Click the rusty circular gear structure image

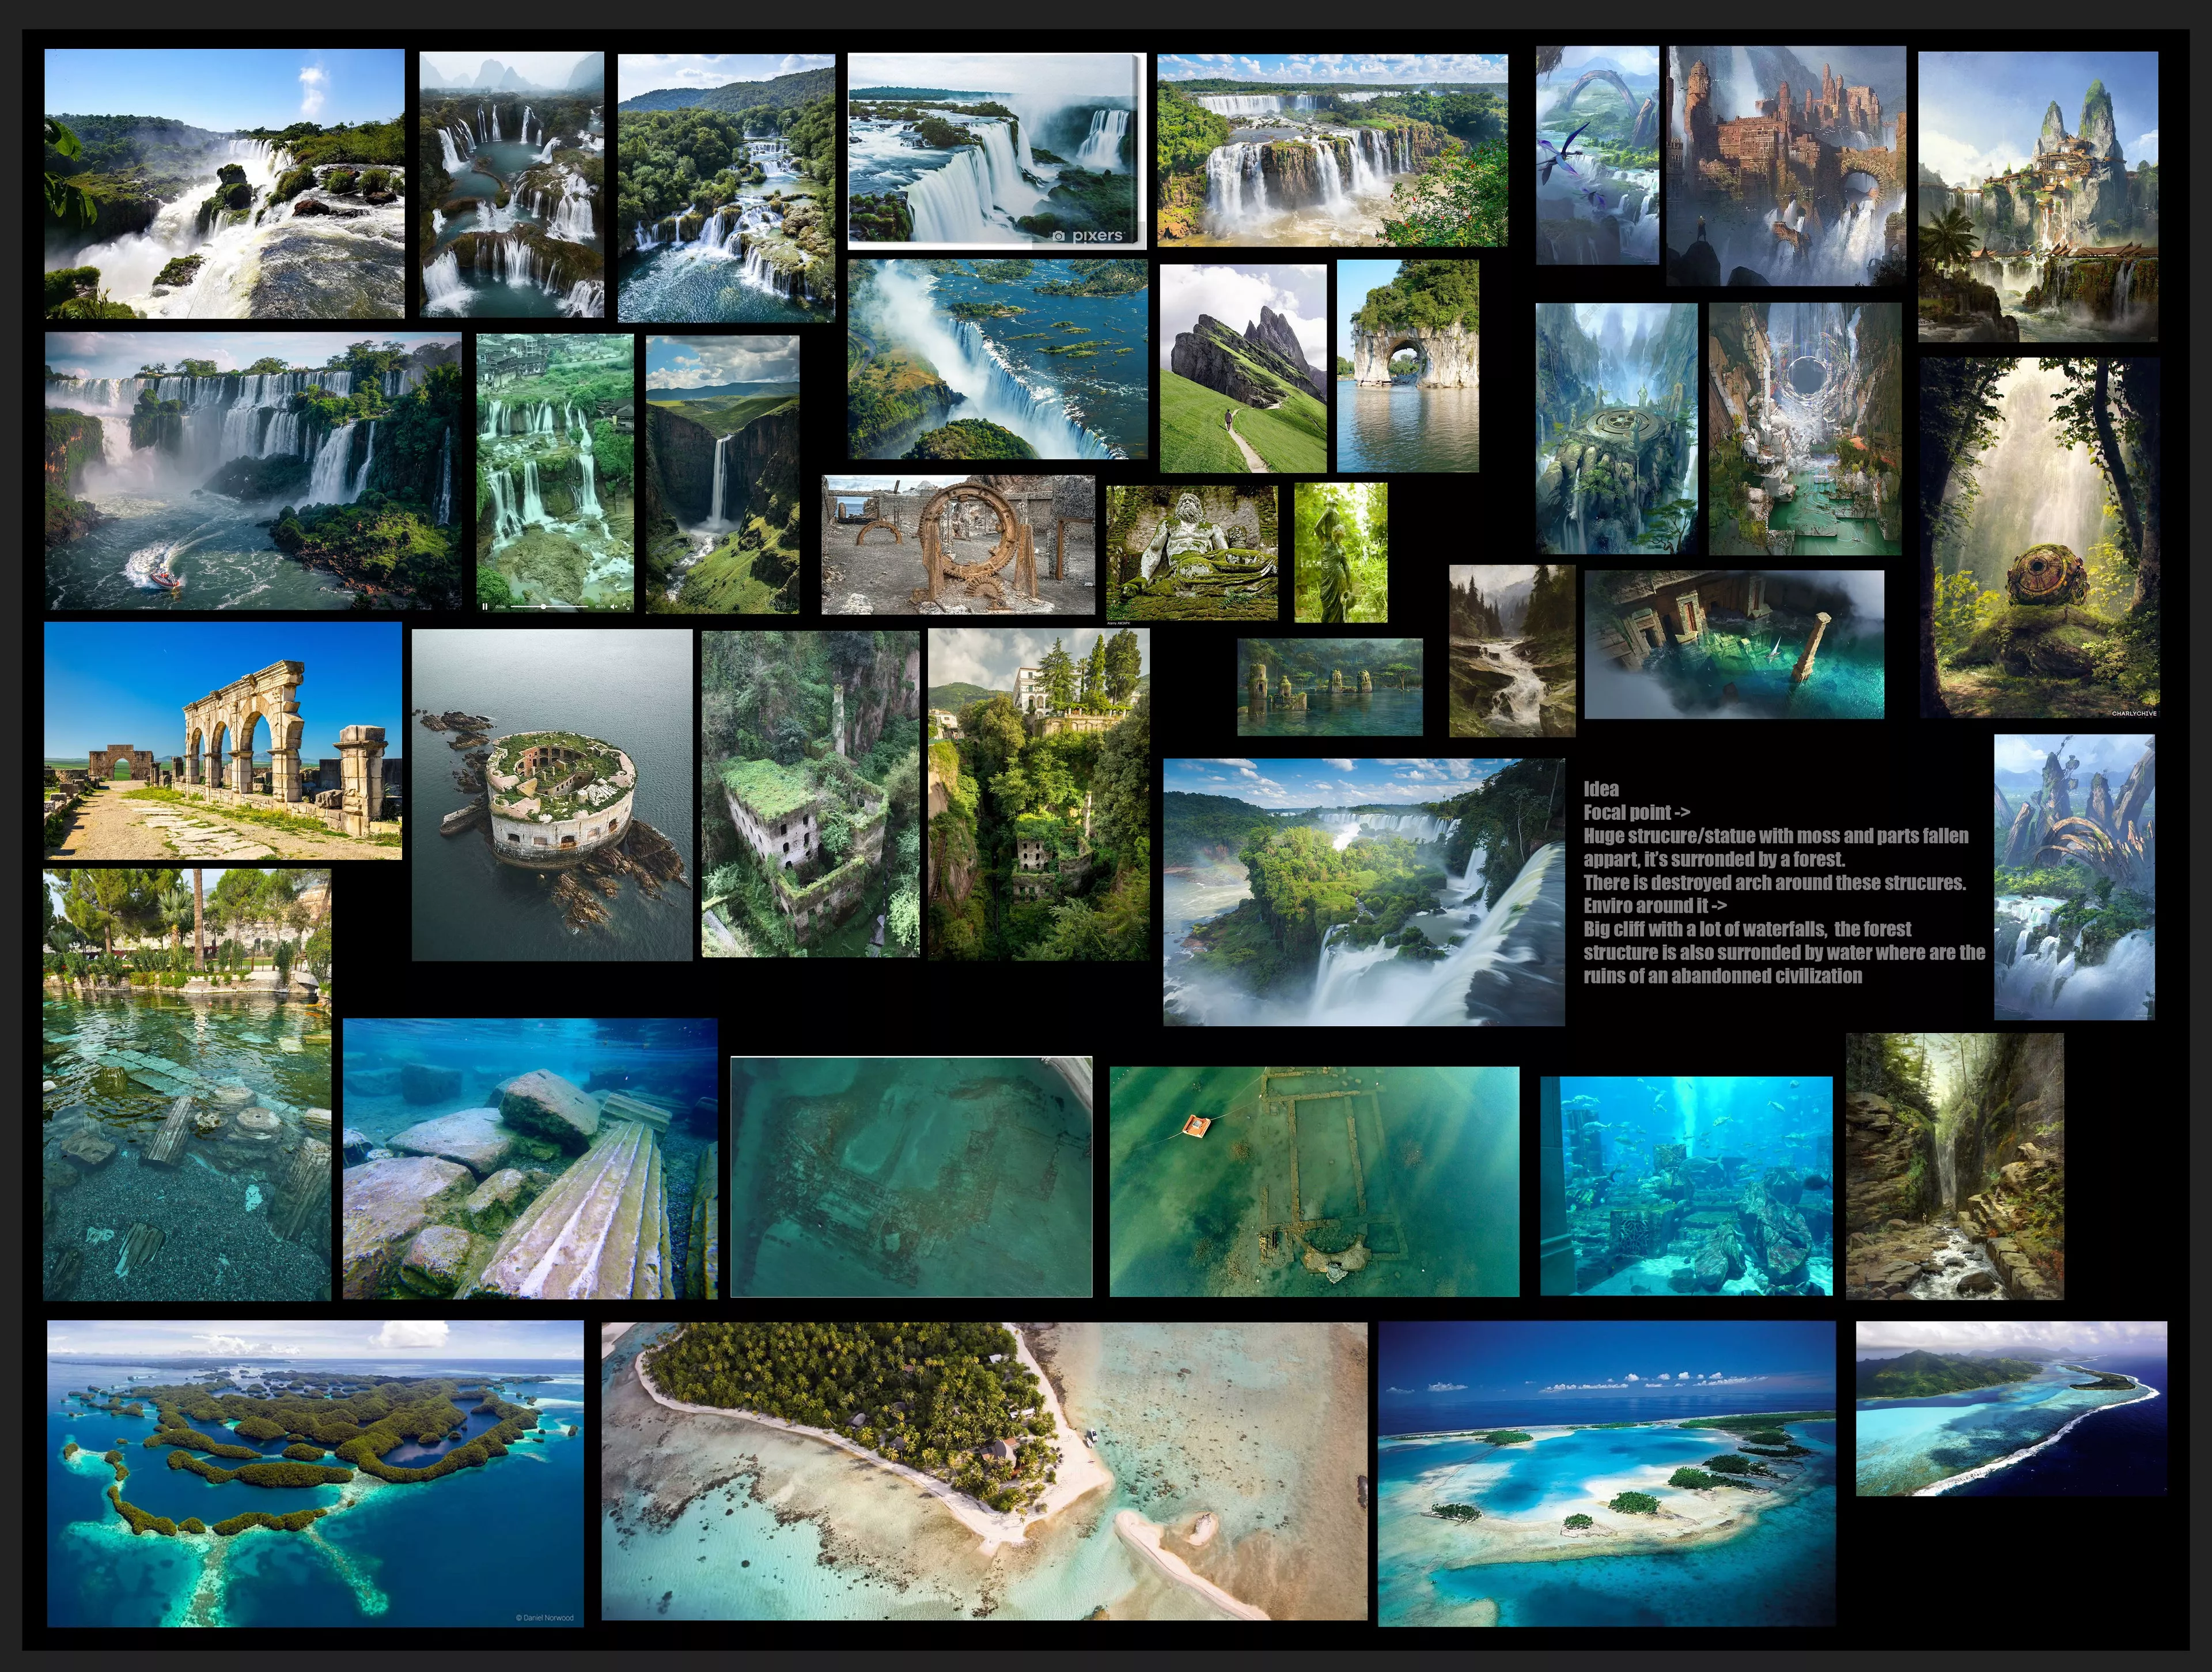(x=958, y=544)
